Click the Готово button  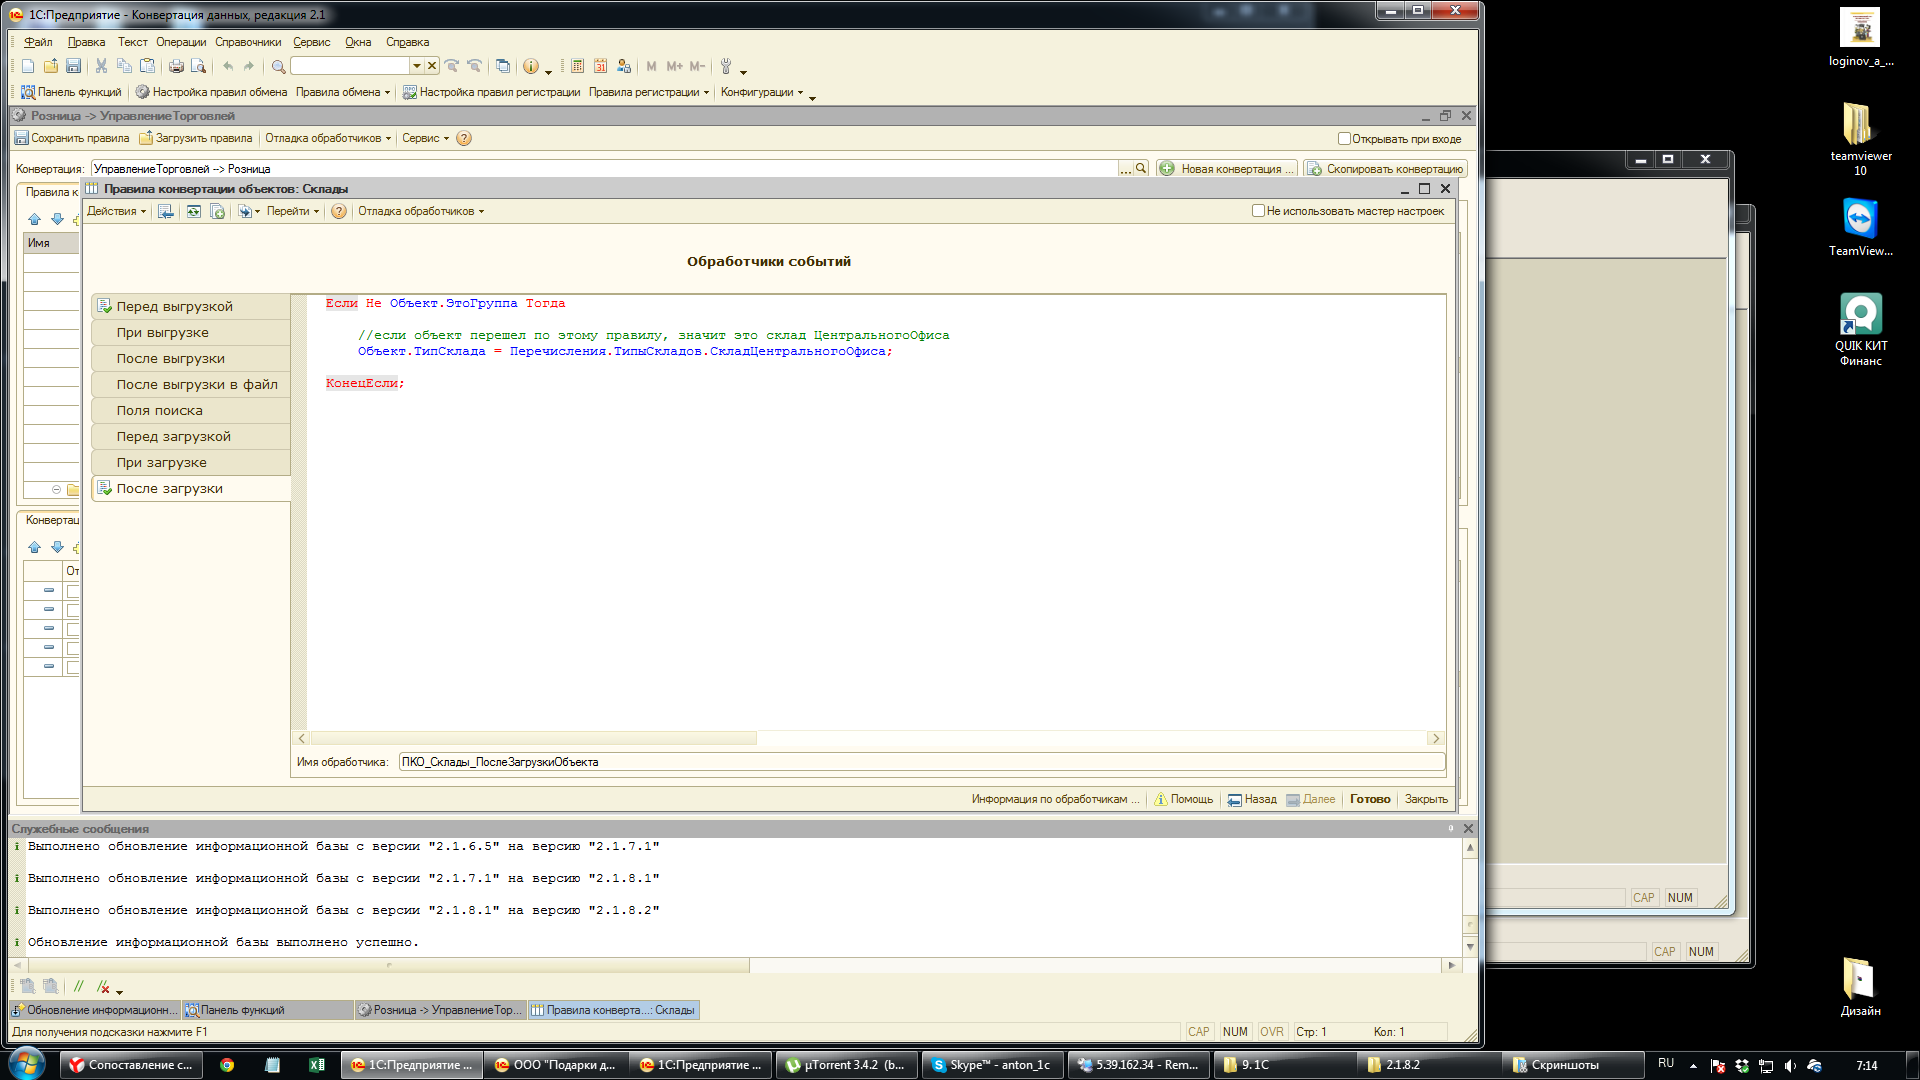[x=1369, y=799]
